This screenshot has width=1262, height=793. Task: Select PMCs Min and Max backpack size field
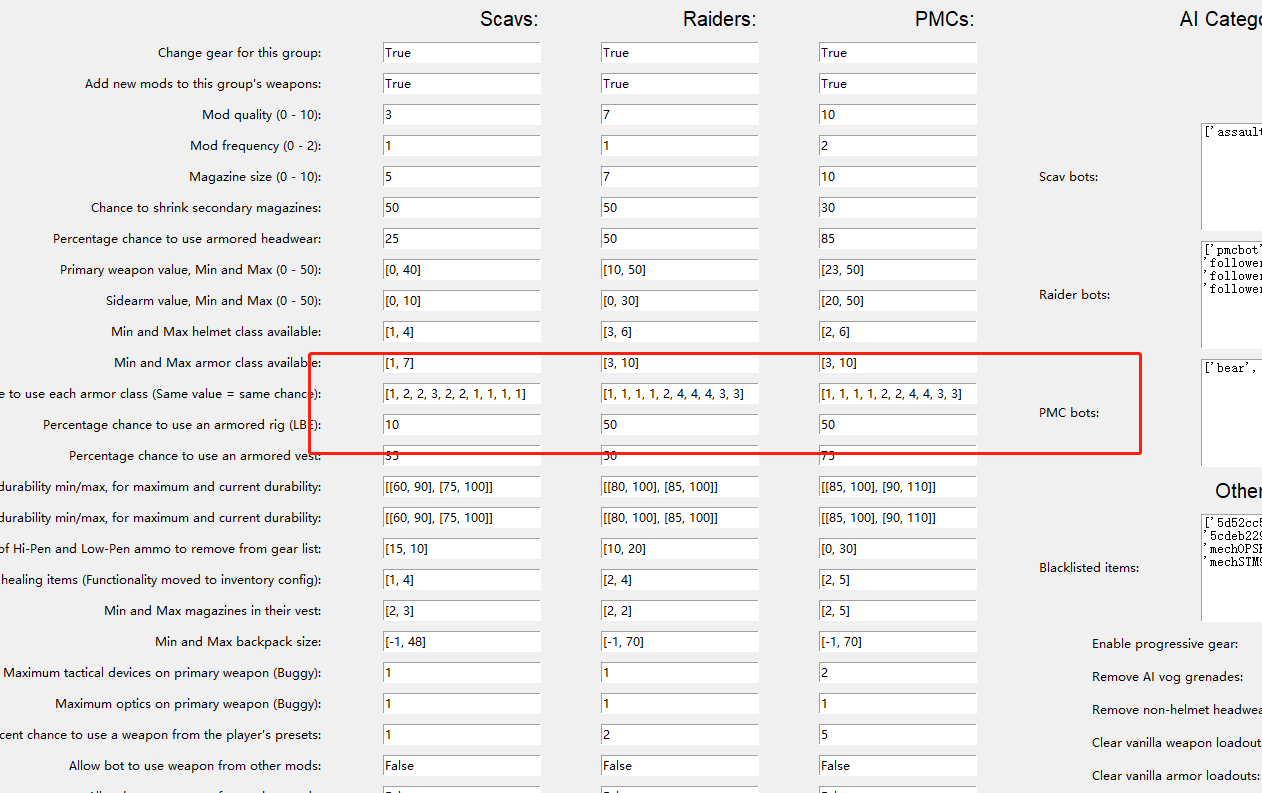pos(897,642)
